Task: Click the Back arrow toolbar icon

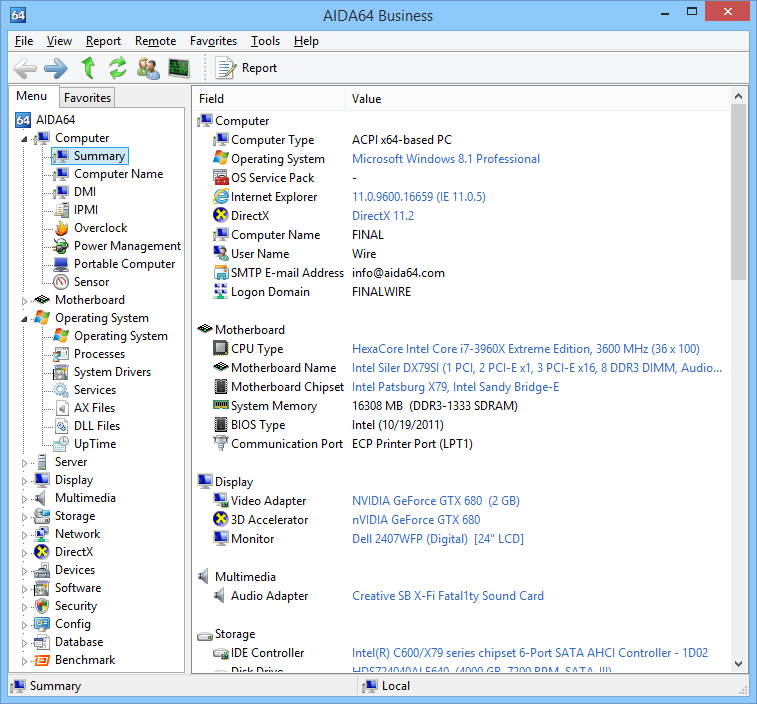Action: (25, 68)
